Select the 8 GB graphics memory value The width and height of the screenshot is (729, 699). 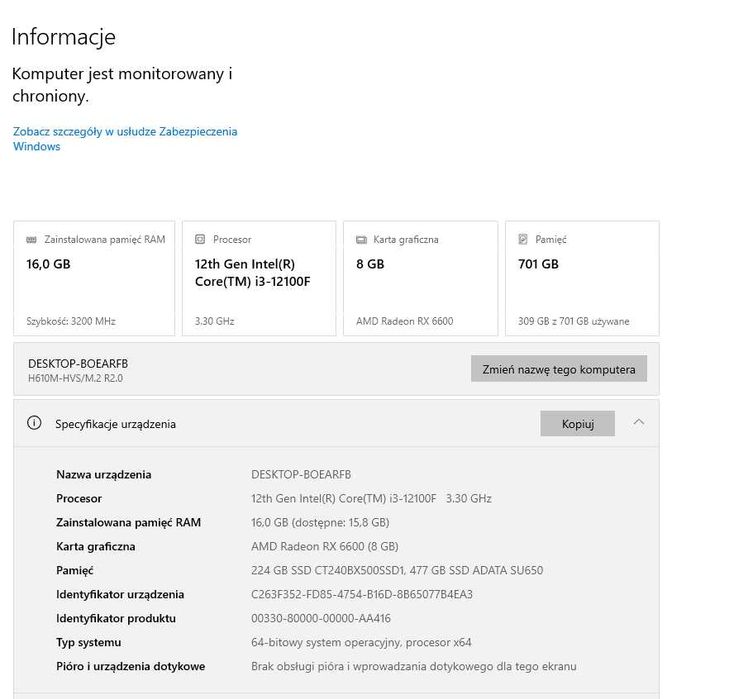pyautogui.click(x=370, y=264)
